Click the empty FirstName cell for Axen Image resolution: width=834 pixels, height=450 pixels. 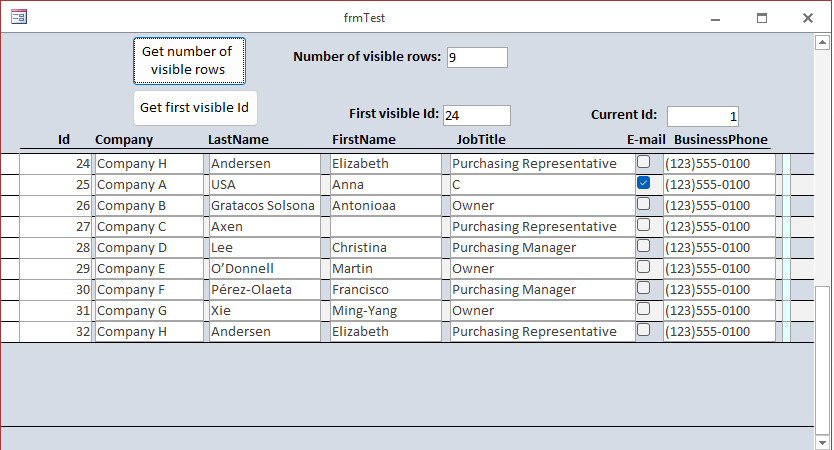coord(385,227)
